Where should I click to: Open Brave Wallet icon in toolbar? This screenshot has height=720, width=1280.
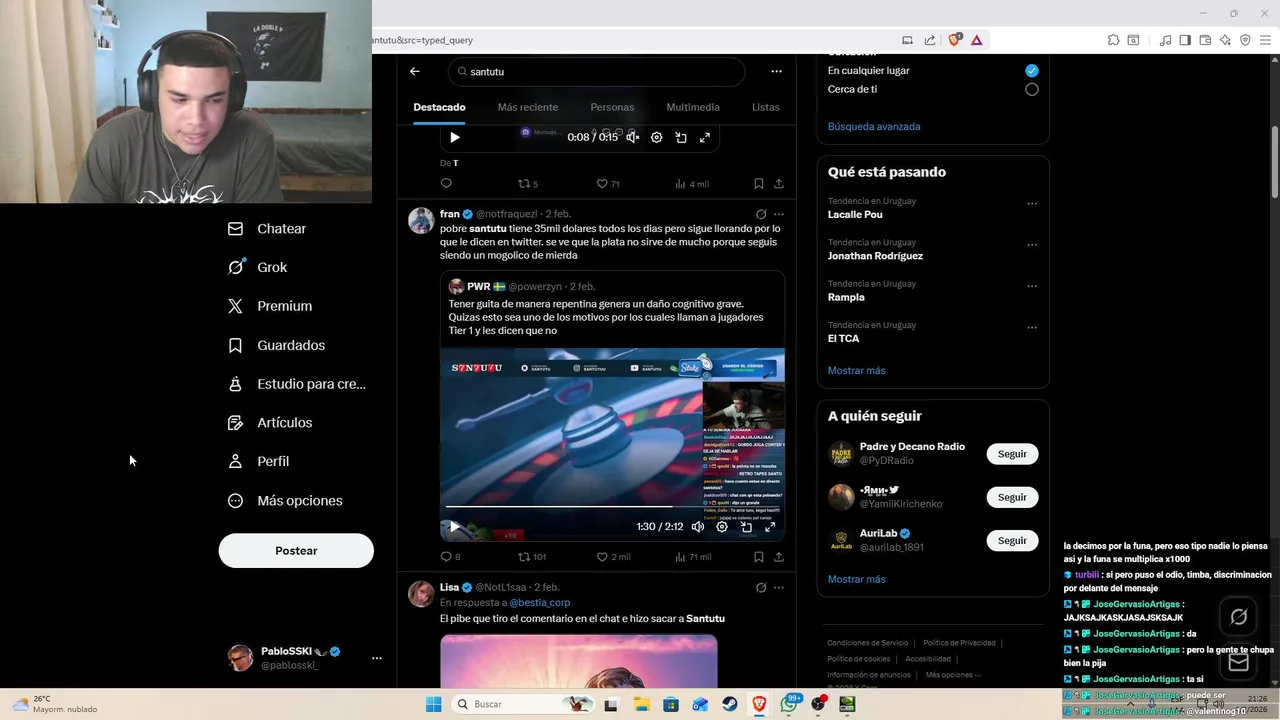click(1205, 40)
